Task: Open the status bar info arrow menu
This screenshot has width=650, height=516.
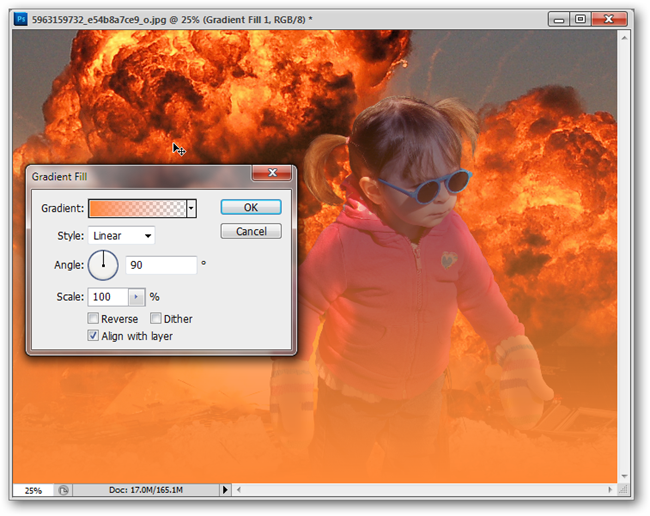Action: tap(225, 490)
